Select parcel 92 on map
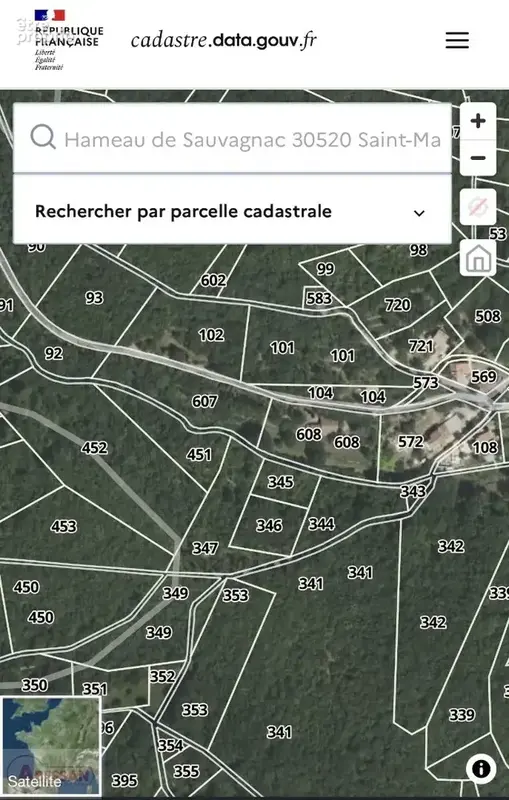Viewport: 509px width, 800px height. click(54, 353)
